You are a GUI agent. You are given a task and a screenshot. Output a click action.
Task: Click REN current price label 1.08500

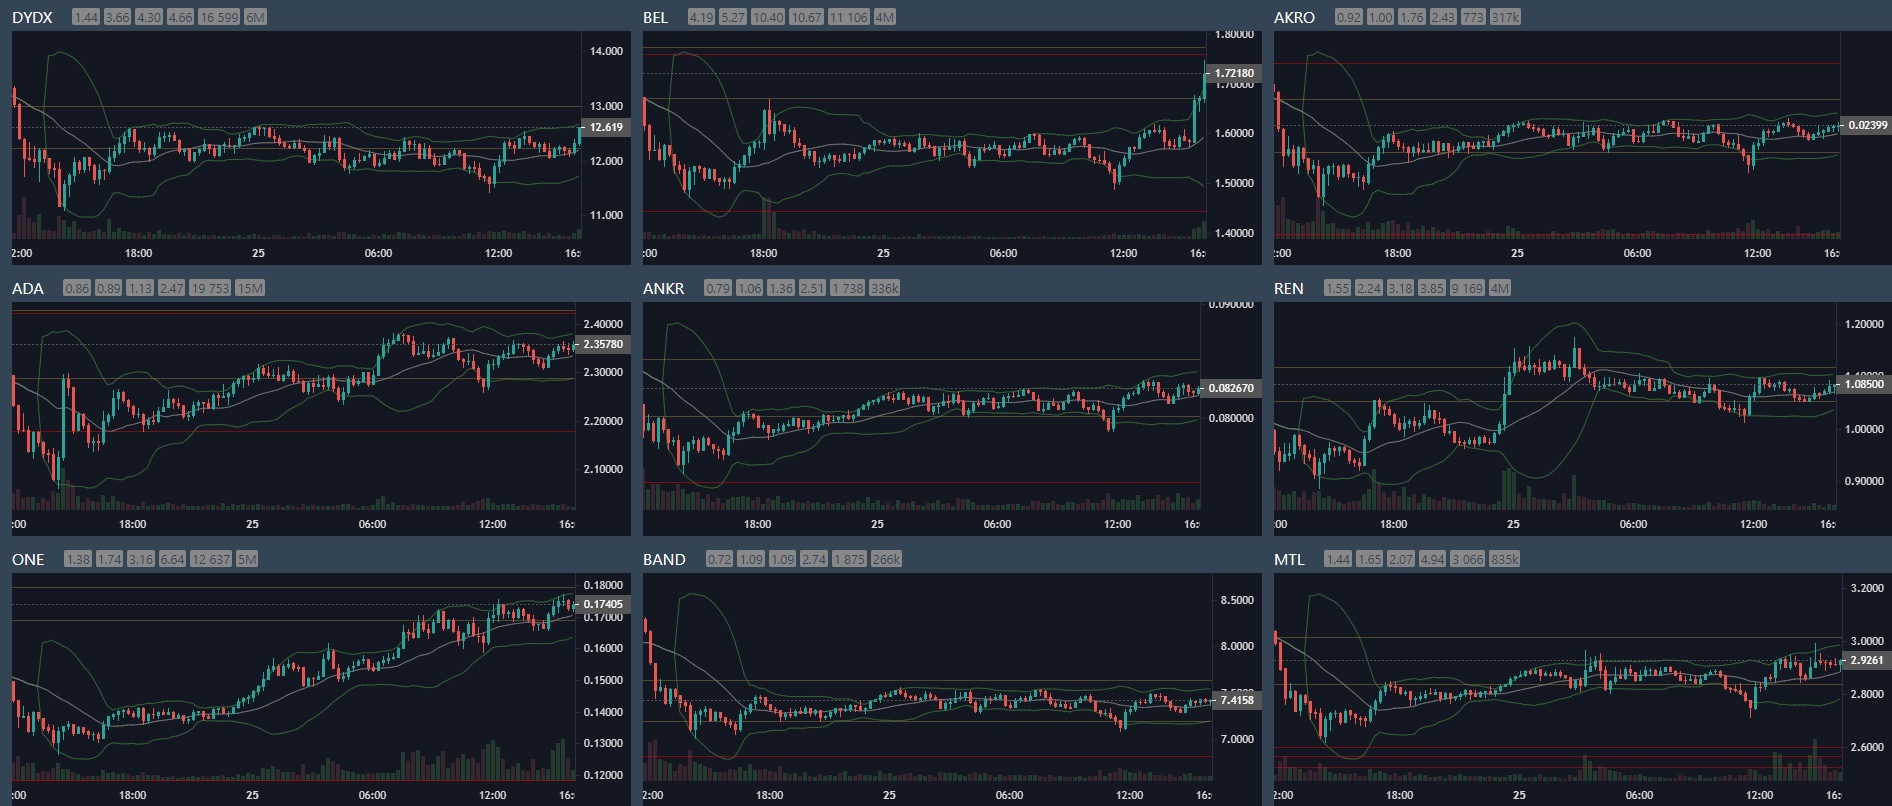point(1865,384)
